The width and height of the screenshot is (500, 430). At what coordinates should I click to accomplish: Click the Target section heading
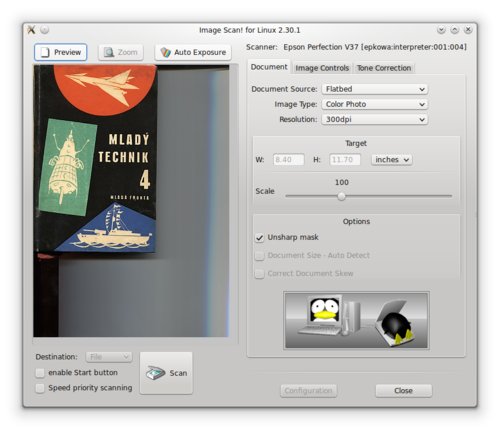pos(356,143)
